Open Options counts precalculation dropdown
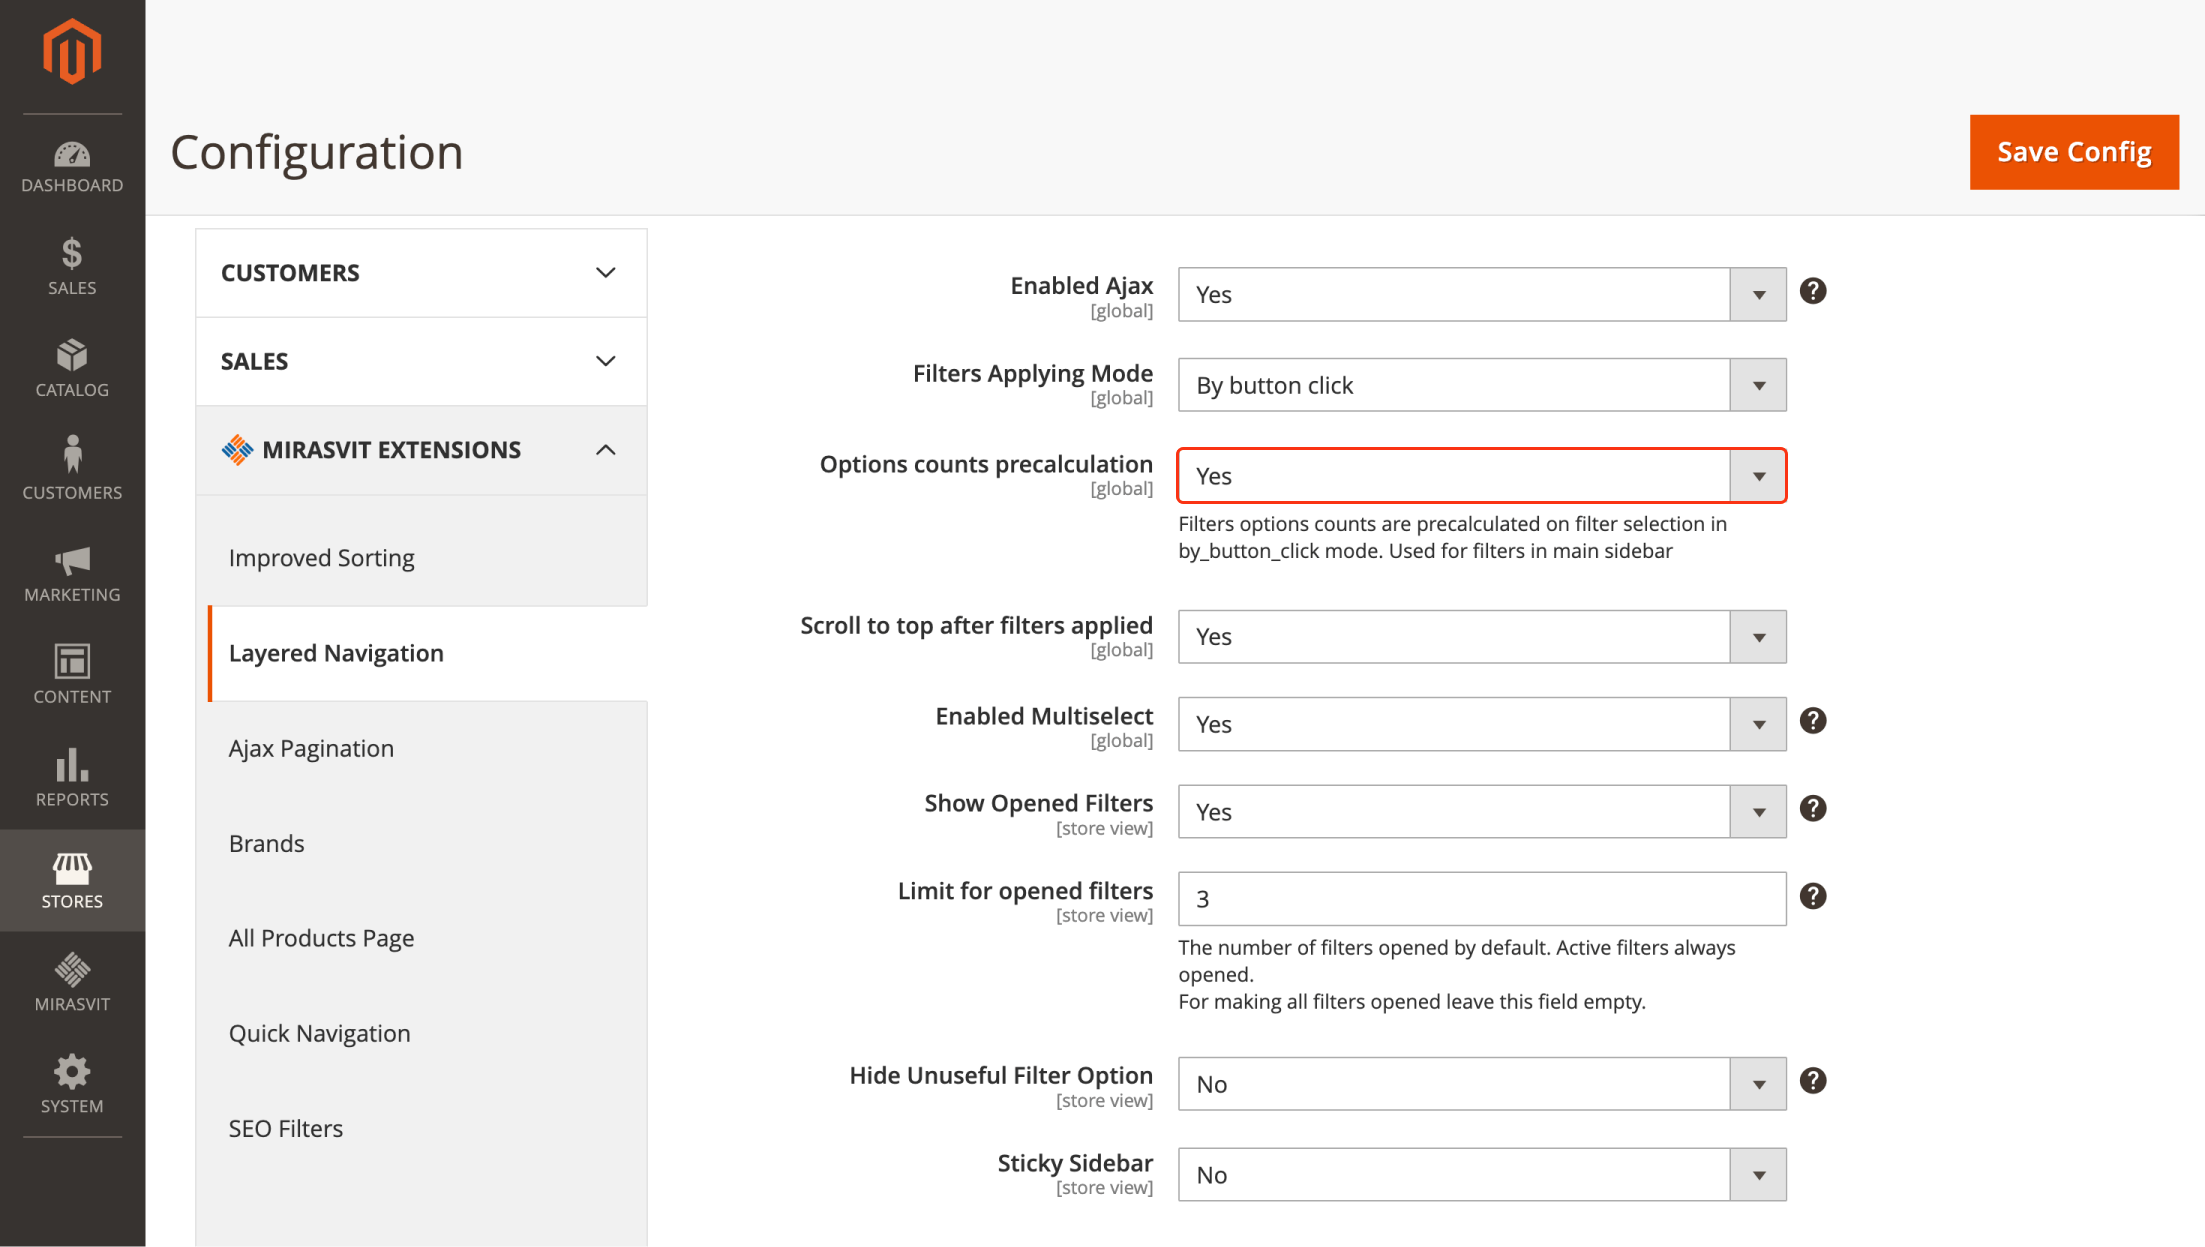This screenshot has height=1247, width=2205. pyautogui.click(x=1482, y=476)
